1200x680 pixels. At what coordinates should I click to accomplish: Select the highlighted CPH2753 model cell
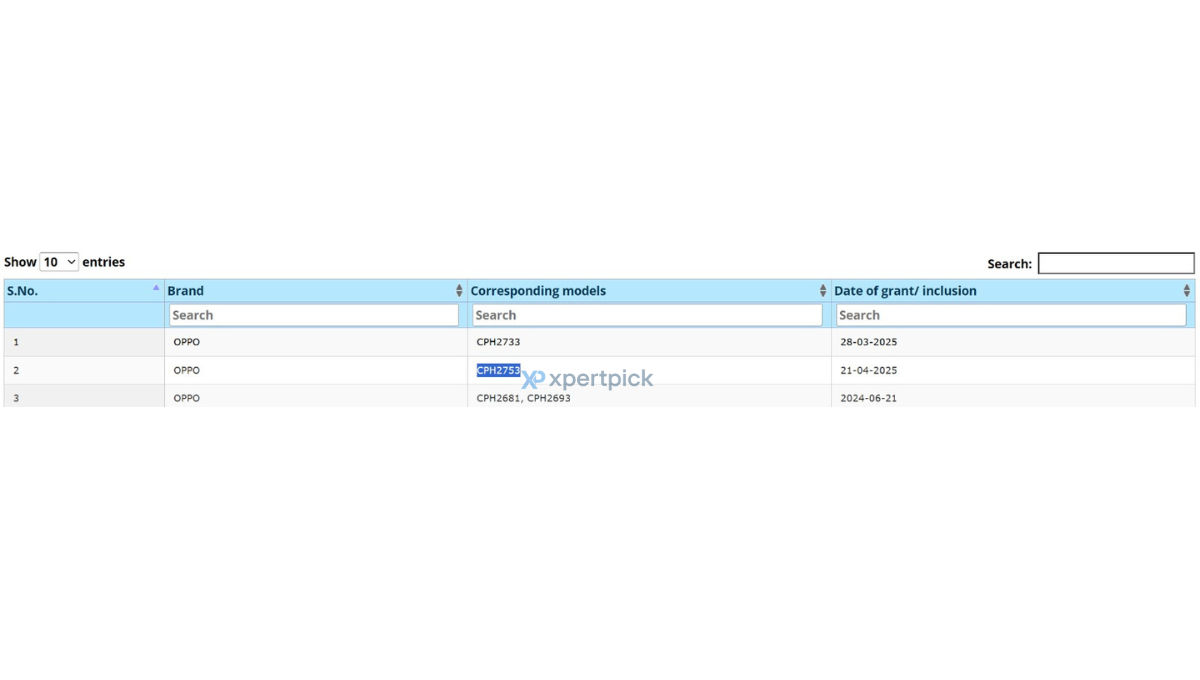coord(498,370)
